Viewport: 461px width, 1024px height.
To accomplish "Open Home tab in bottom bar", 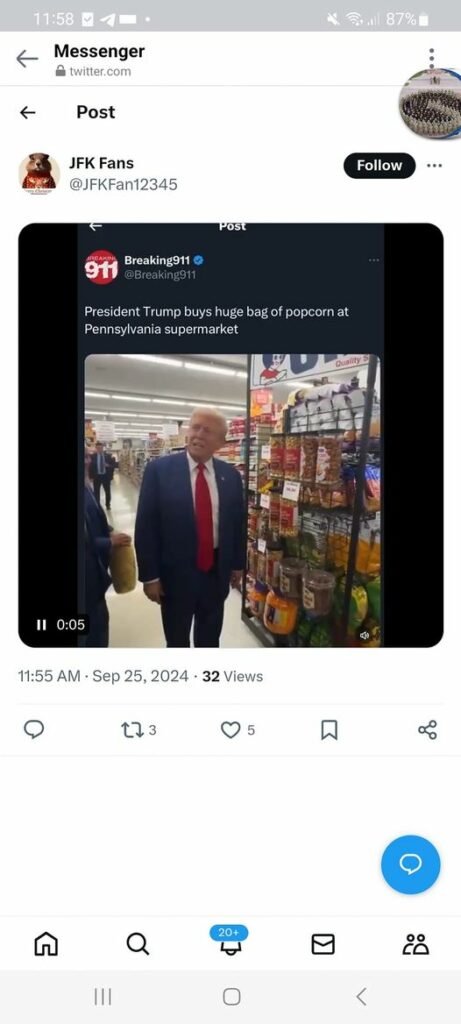I will point(46,944).
